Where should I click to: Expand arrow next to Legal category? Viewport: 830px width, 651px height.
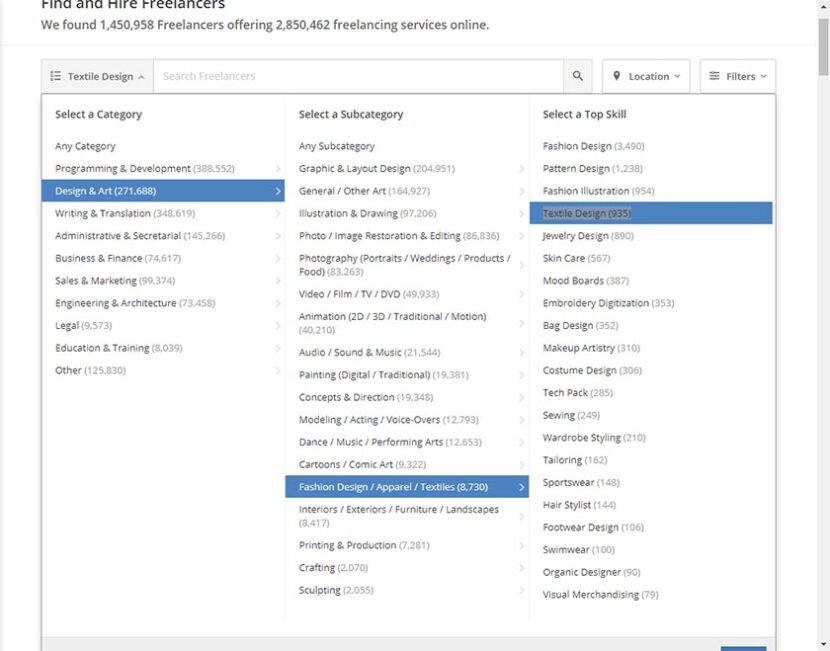pyautogui.click(x=277, y=326)
